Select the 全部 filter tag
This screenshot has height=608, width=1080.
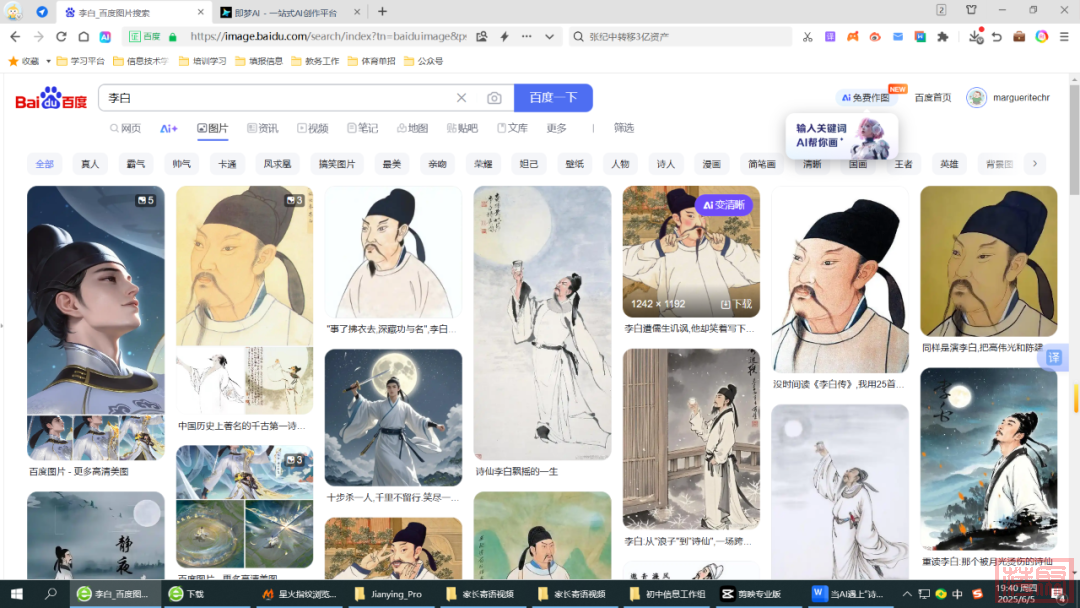pyautogui.click(x=45, y=164)
